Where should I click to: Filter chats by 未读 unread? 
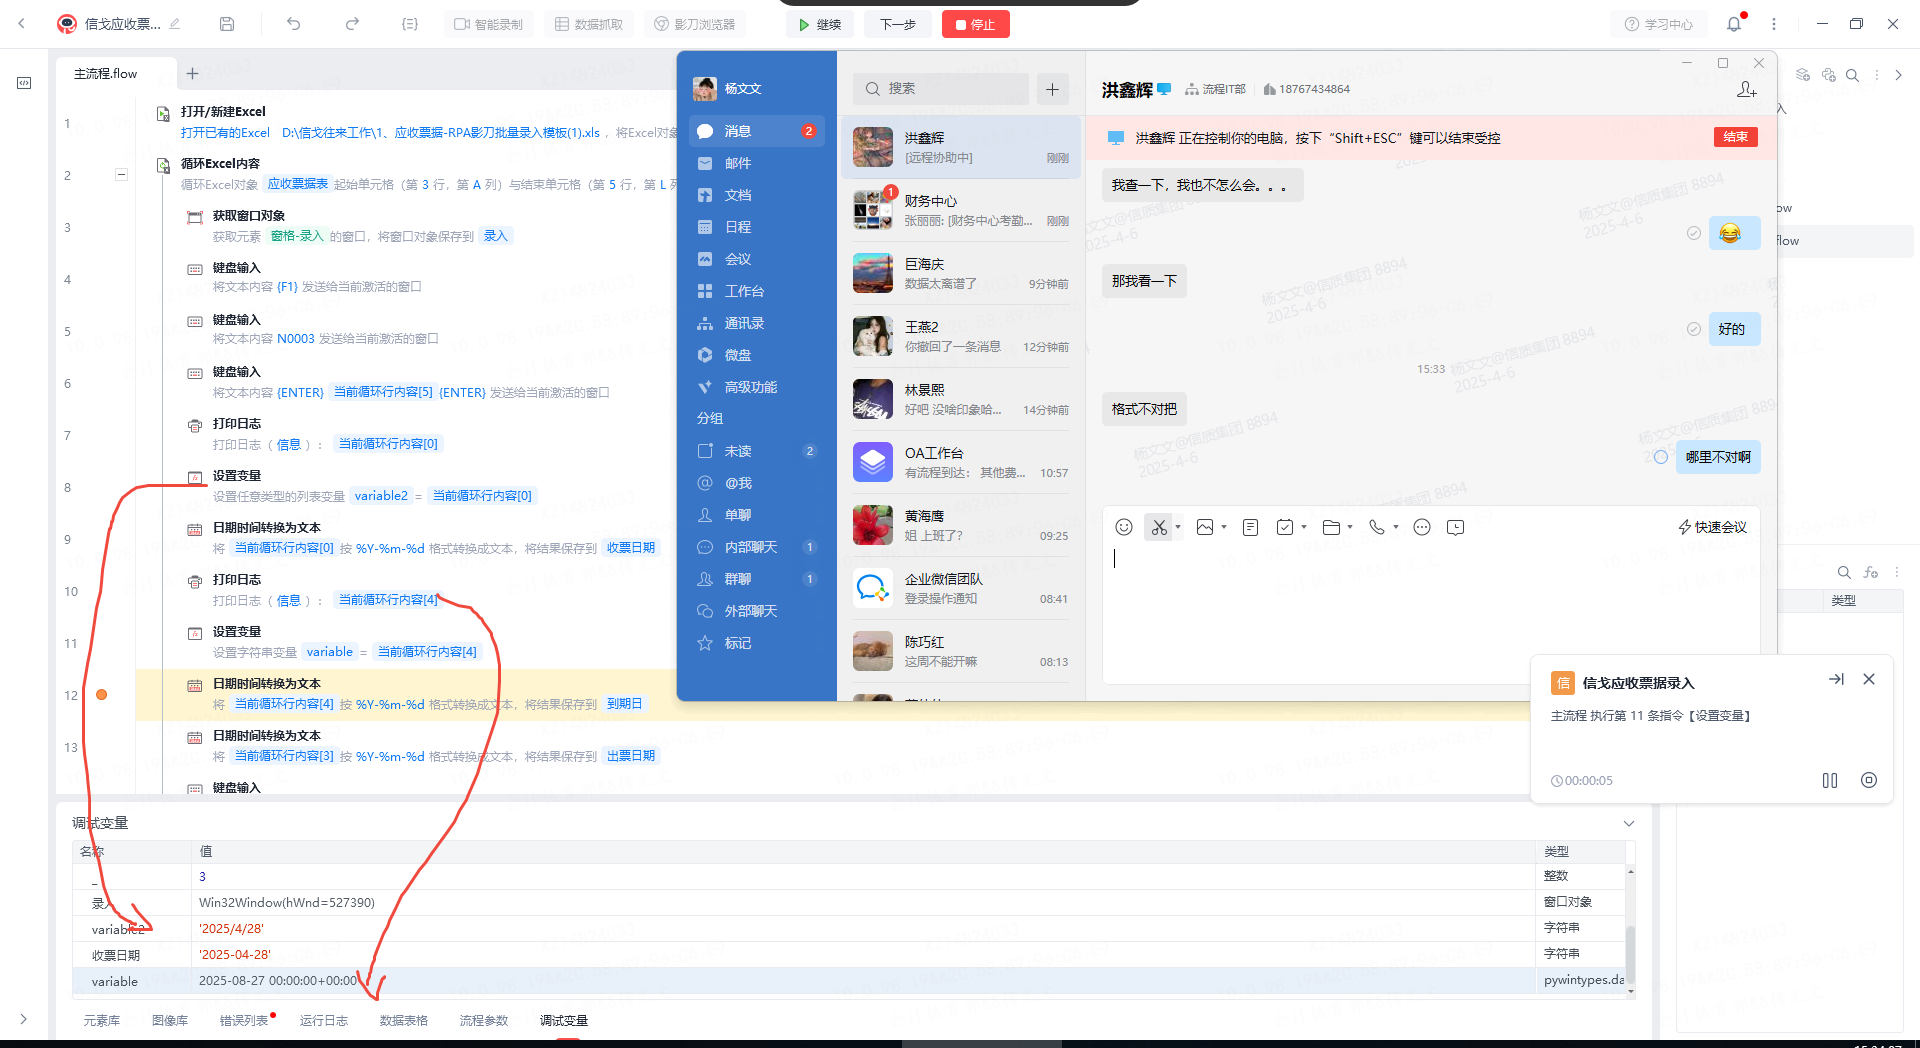pos(757,451)
